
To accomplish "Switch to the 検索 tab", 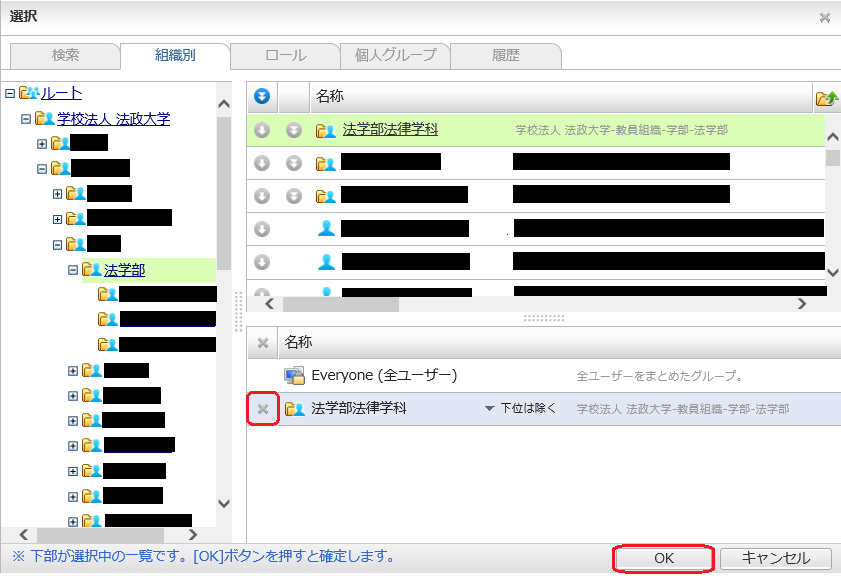I will 65,55.
